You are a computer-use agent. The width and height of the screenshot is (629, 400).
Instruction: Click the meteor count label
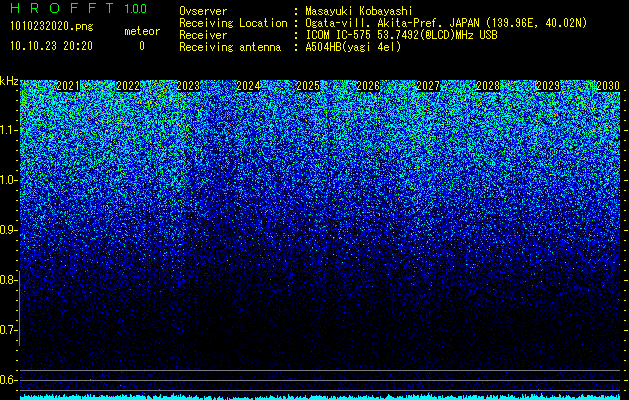point(142,31)
